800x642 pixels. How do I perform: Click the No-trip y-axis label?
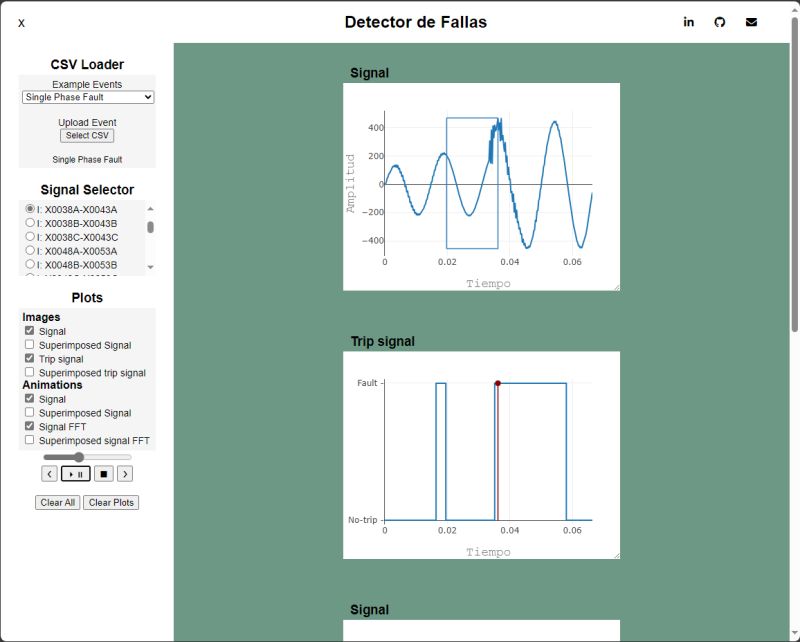click(x=363, y=520)
